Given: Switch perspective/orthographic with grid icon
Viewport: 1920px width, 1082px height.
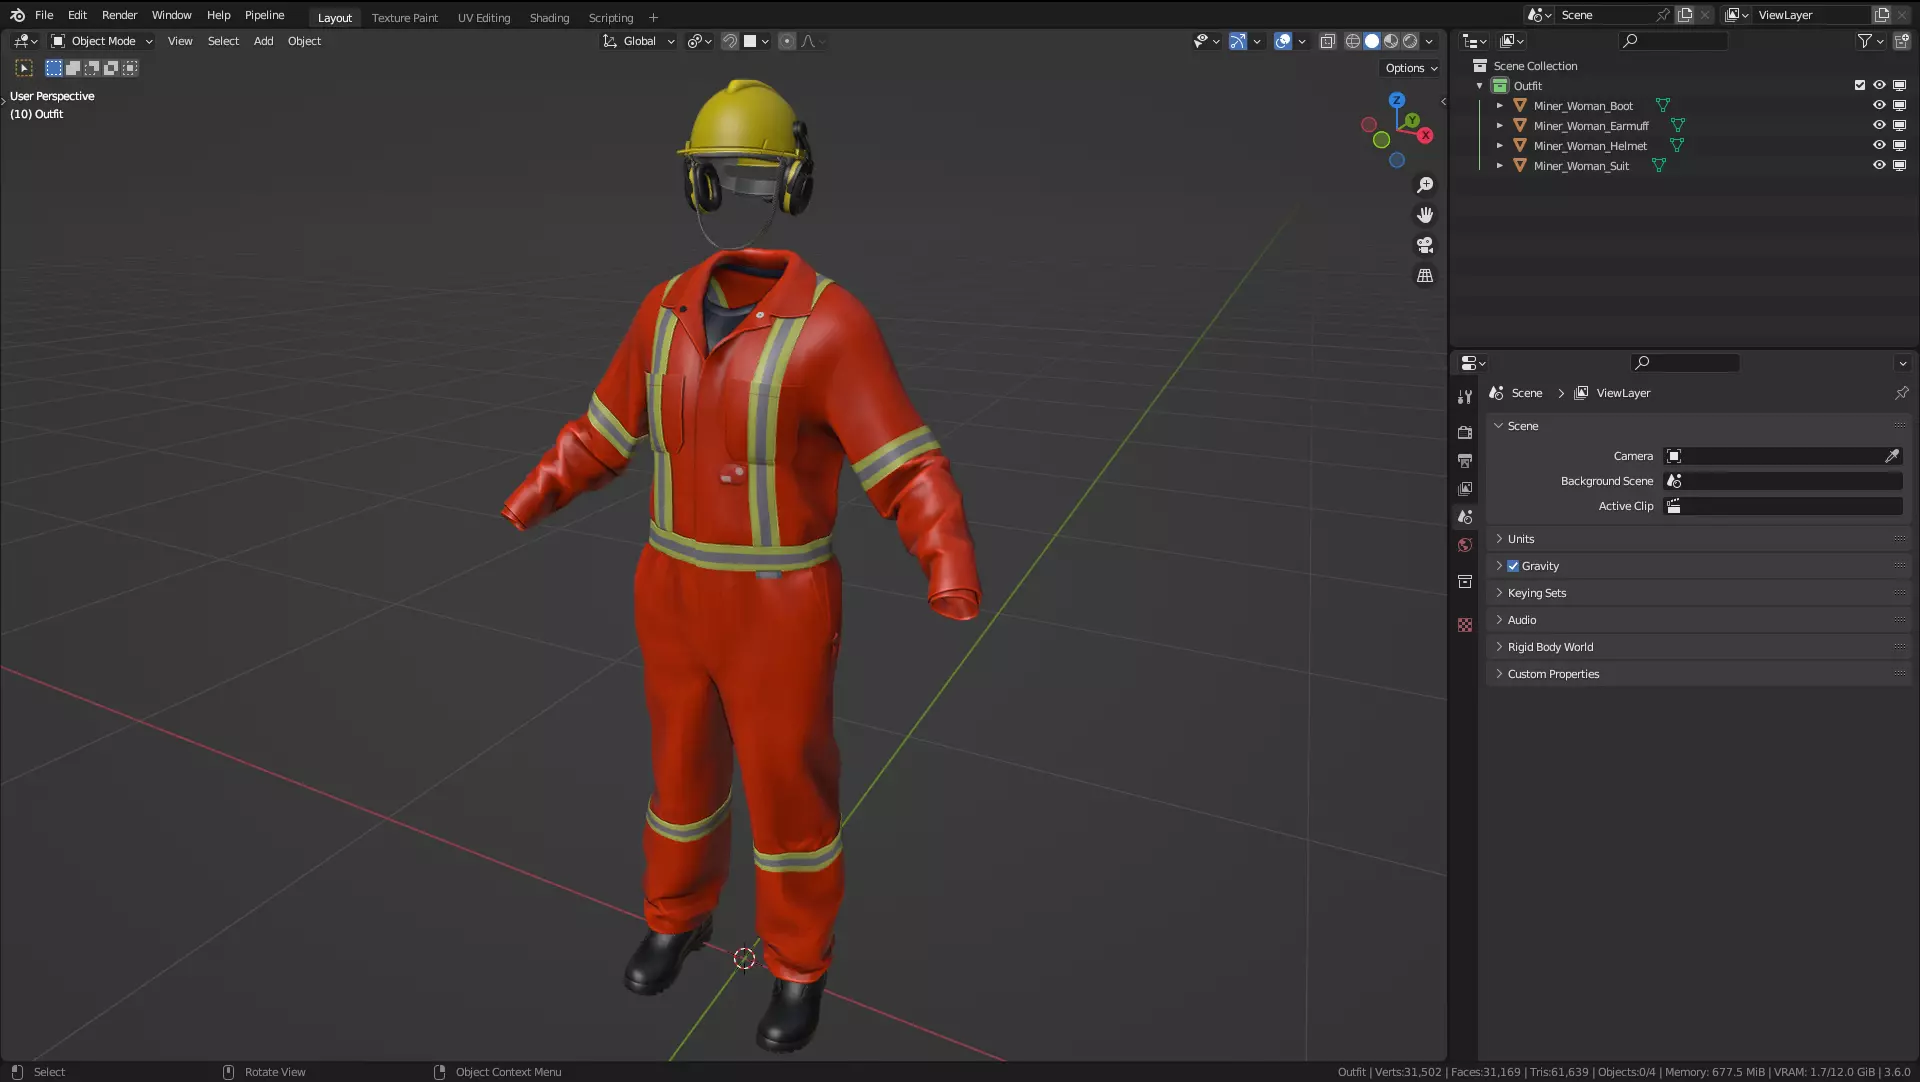Looking at the screenshot, I should (1425, 275).
